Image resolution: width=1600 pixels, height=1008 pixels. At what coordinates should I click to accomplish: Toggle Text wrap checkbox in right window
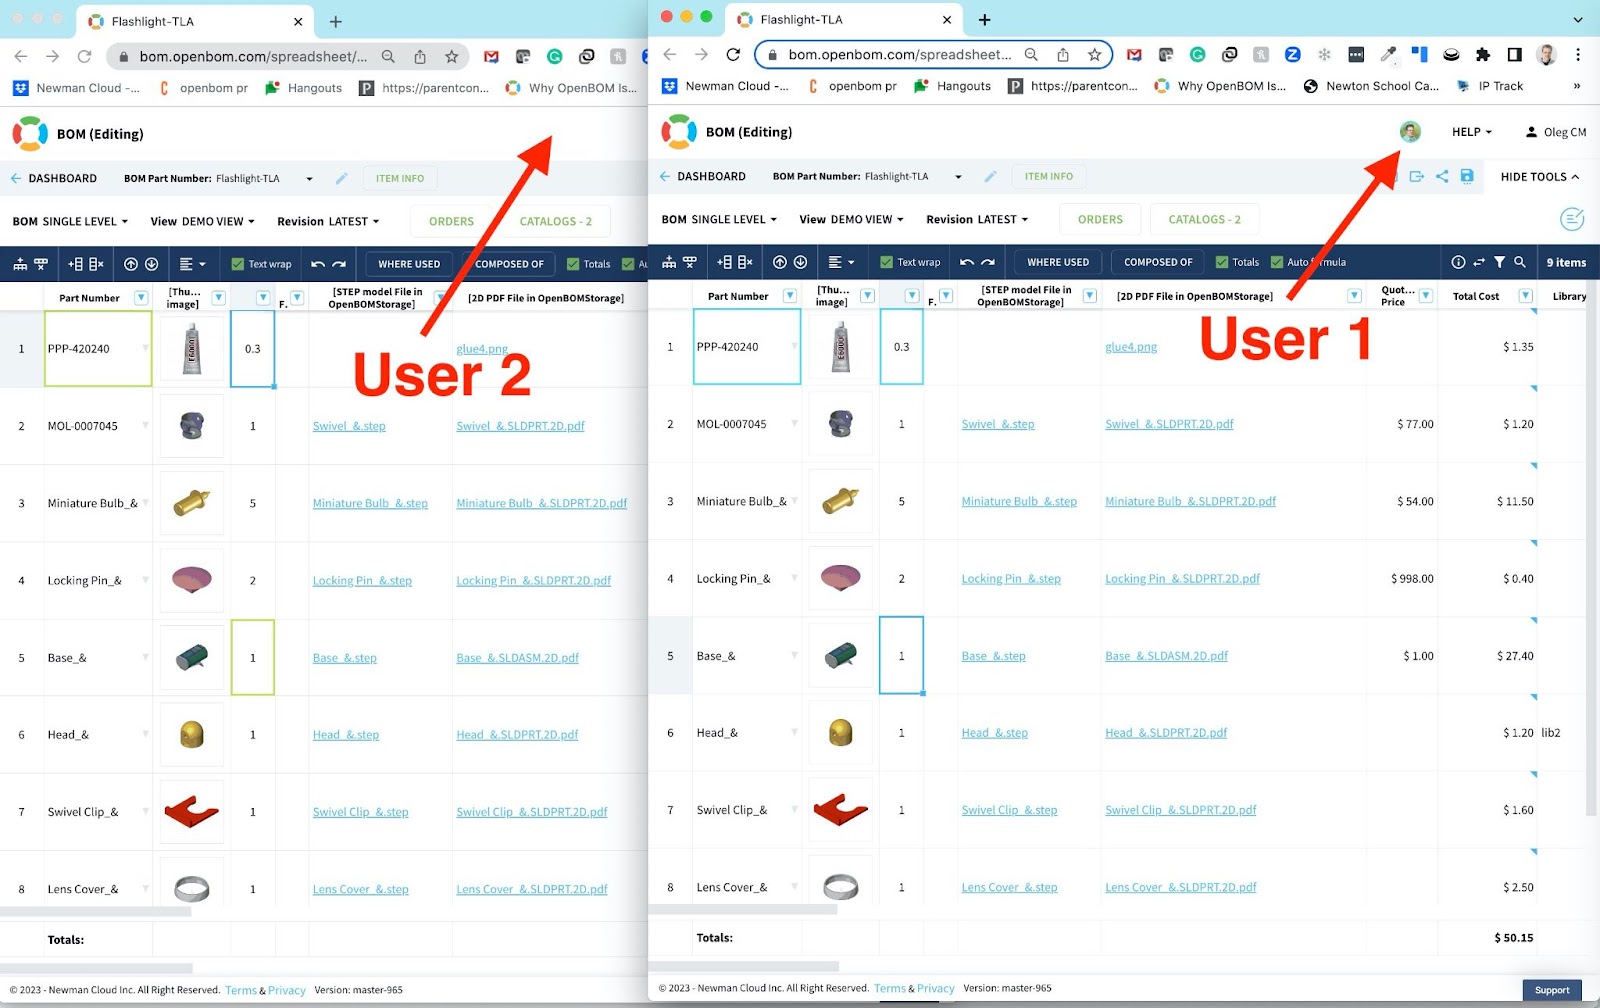(x=886, y=262)
